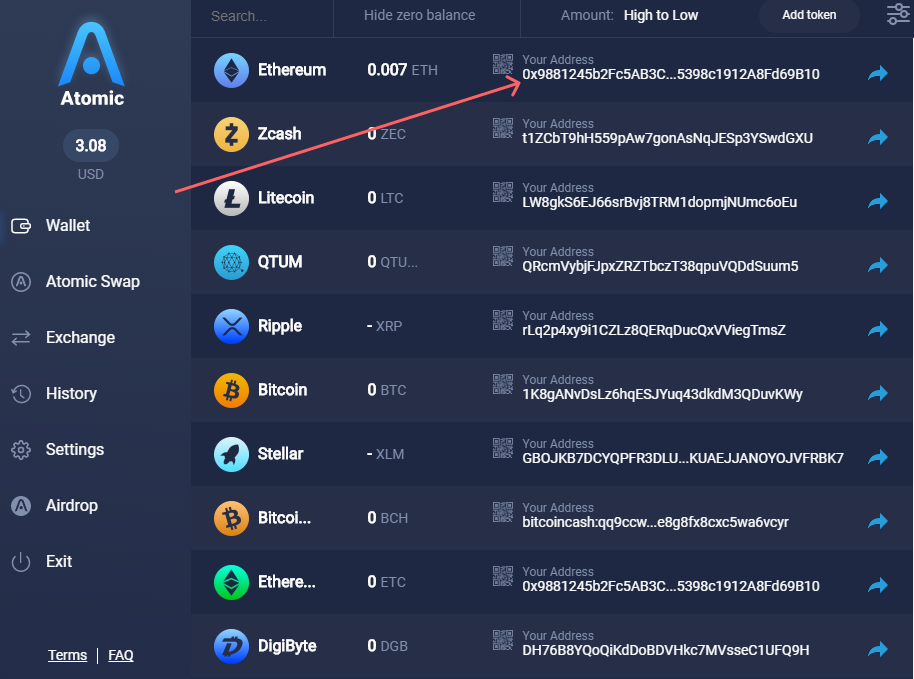
Task: Change the High to Low amount sorting
Action: coord(660,15)
